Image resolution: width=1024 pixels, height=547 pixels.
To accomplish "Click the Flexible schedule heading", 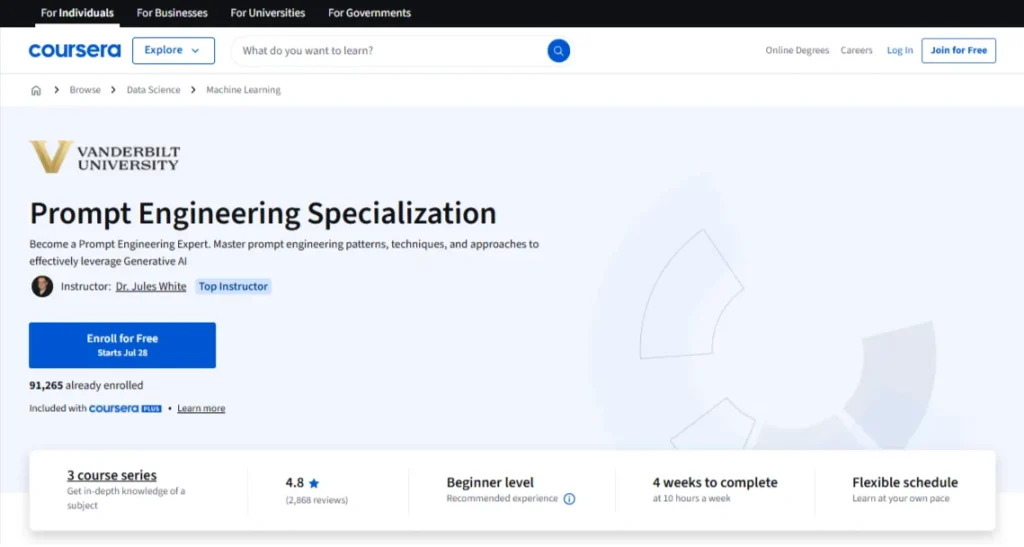I will click(x=904, y=482).
